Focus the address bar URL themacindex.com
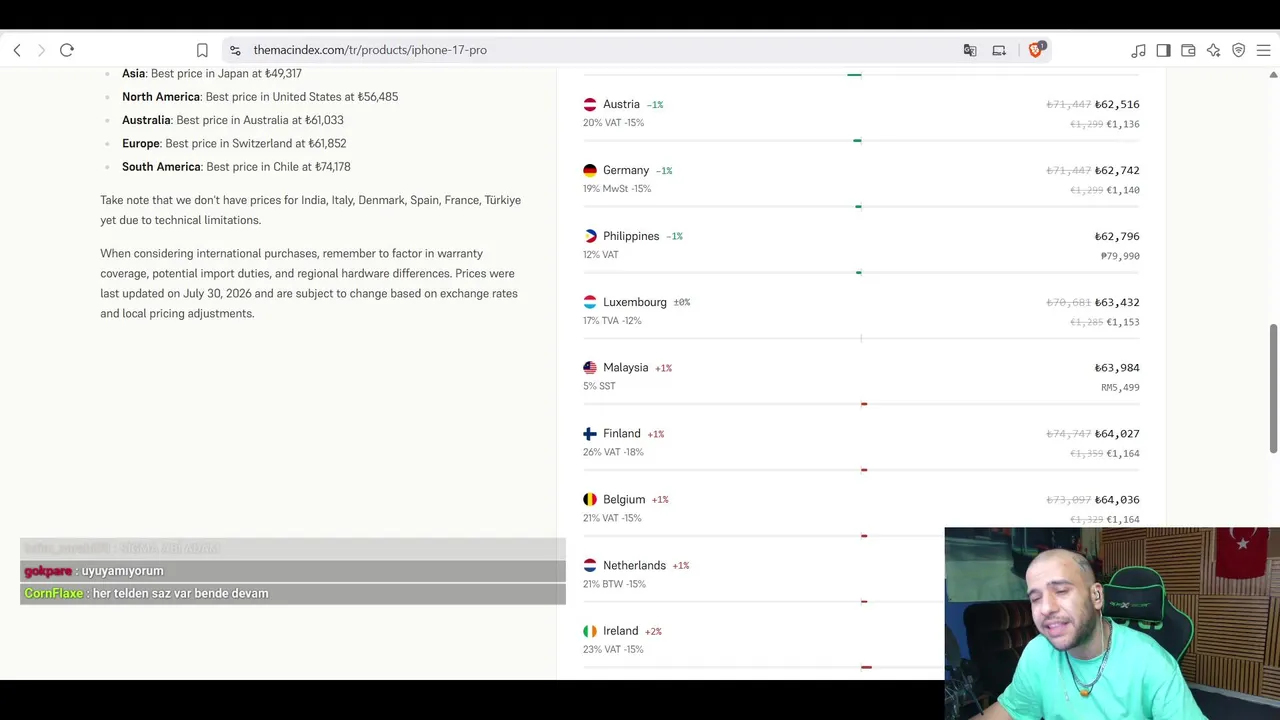 click(x=370, y=50)
